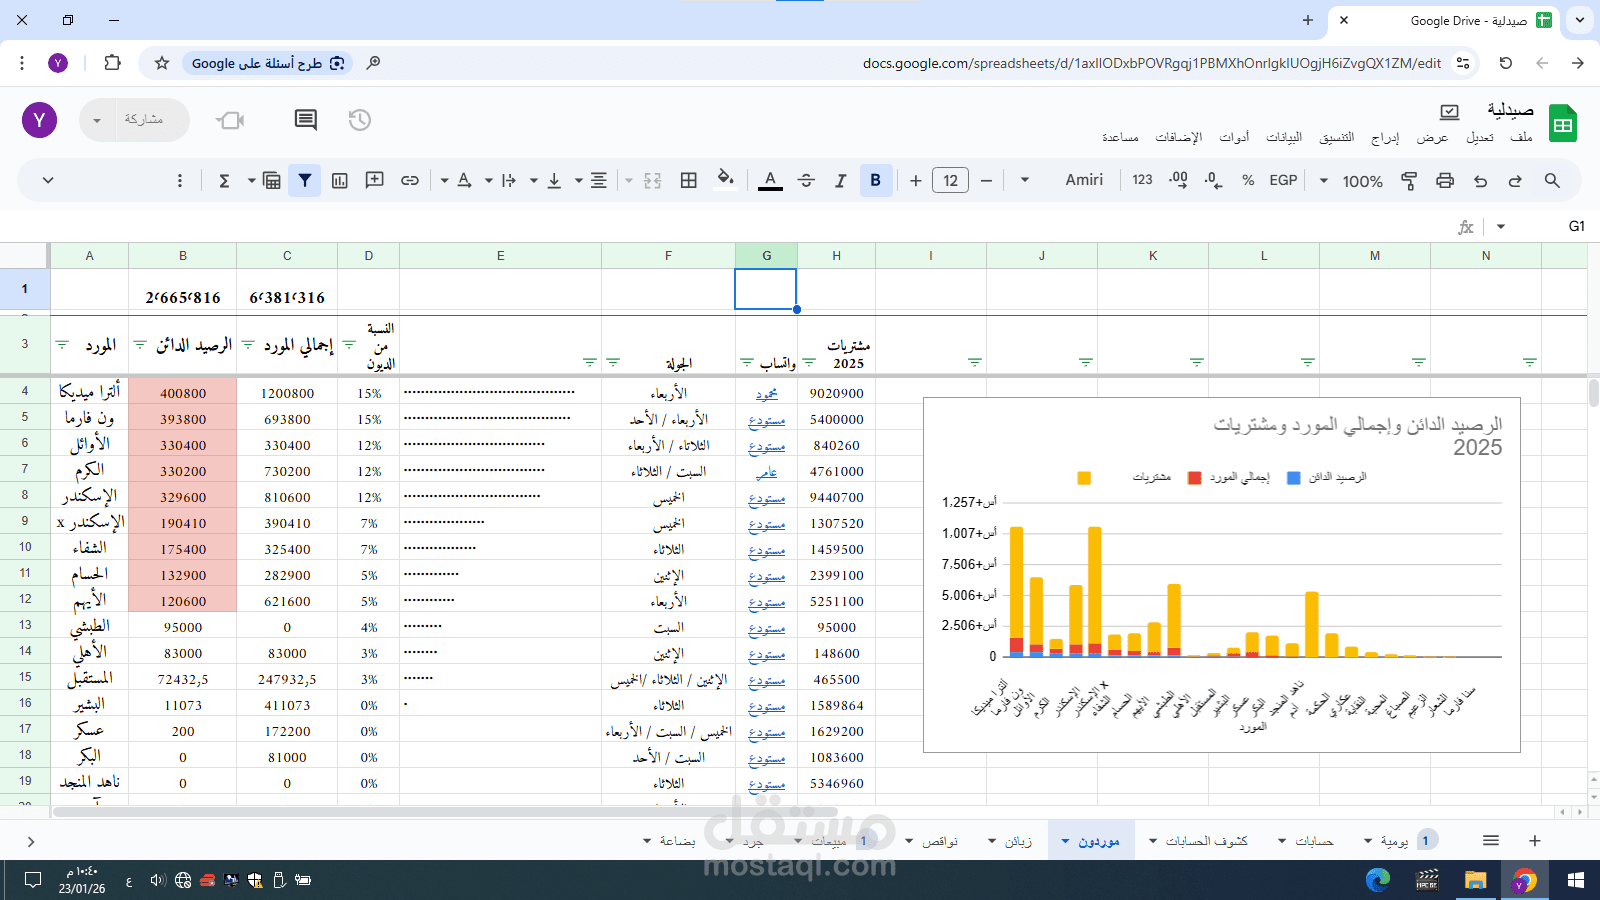Screen dimensions: 1600x900
Task: Start a Meet call camera icon
Action: tap(231, 120)
